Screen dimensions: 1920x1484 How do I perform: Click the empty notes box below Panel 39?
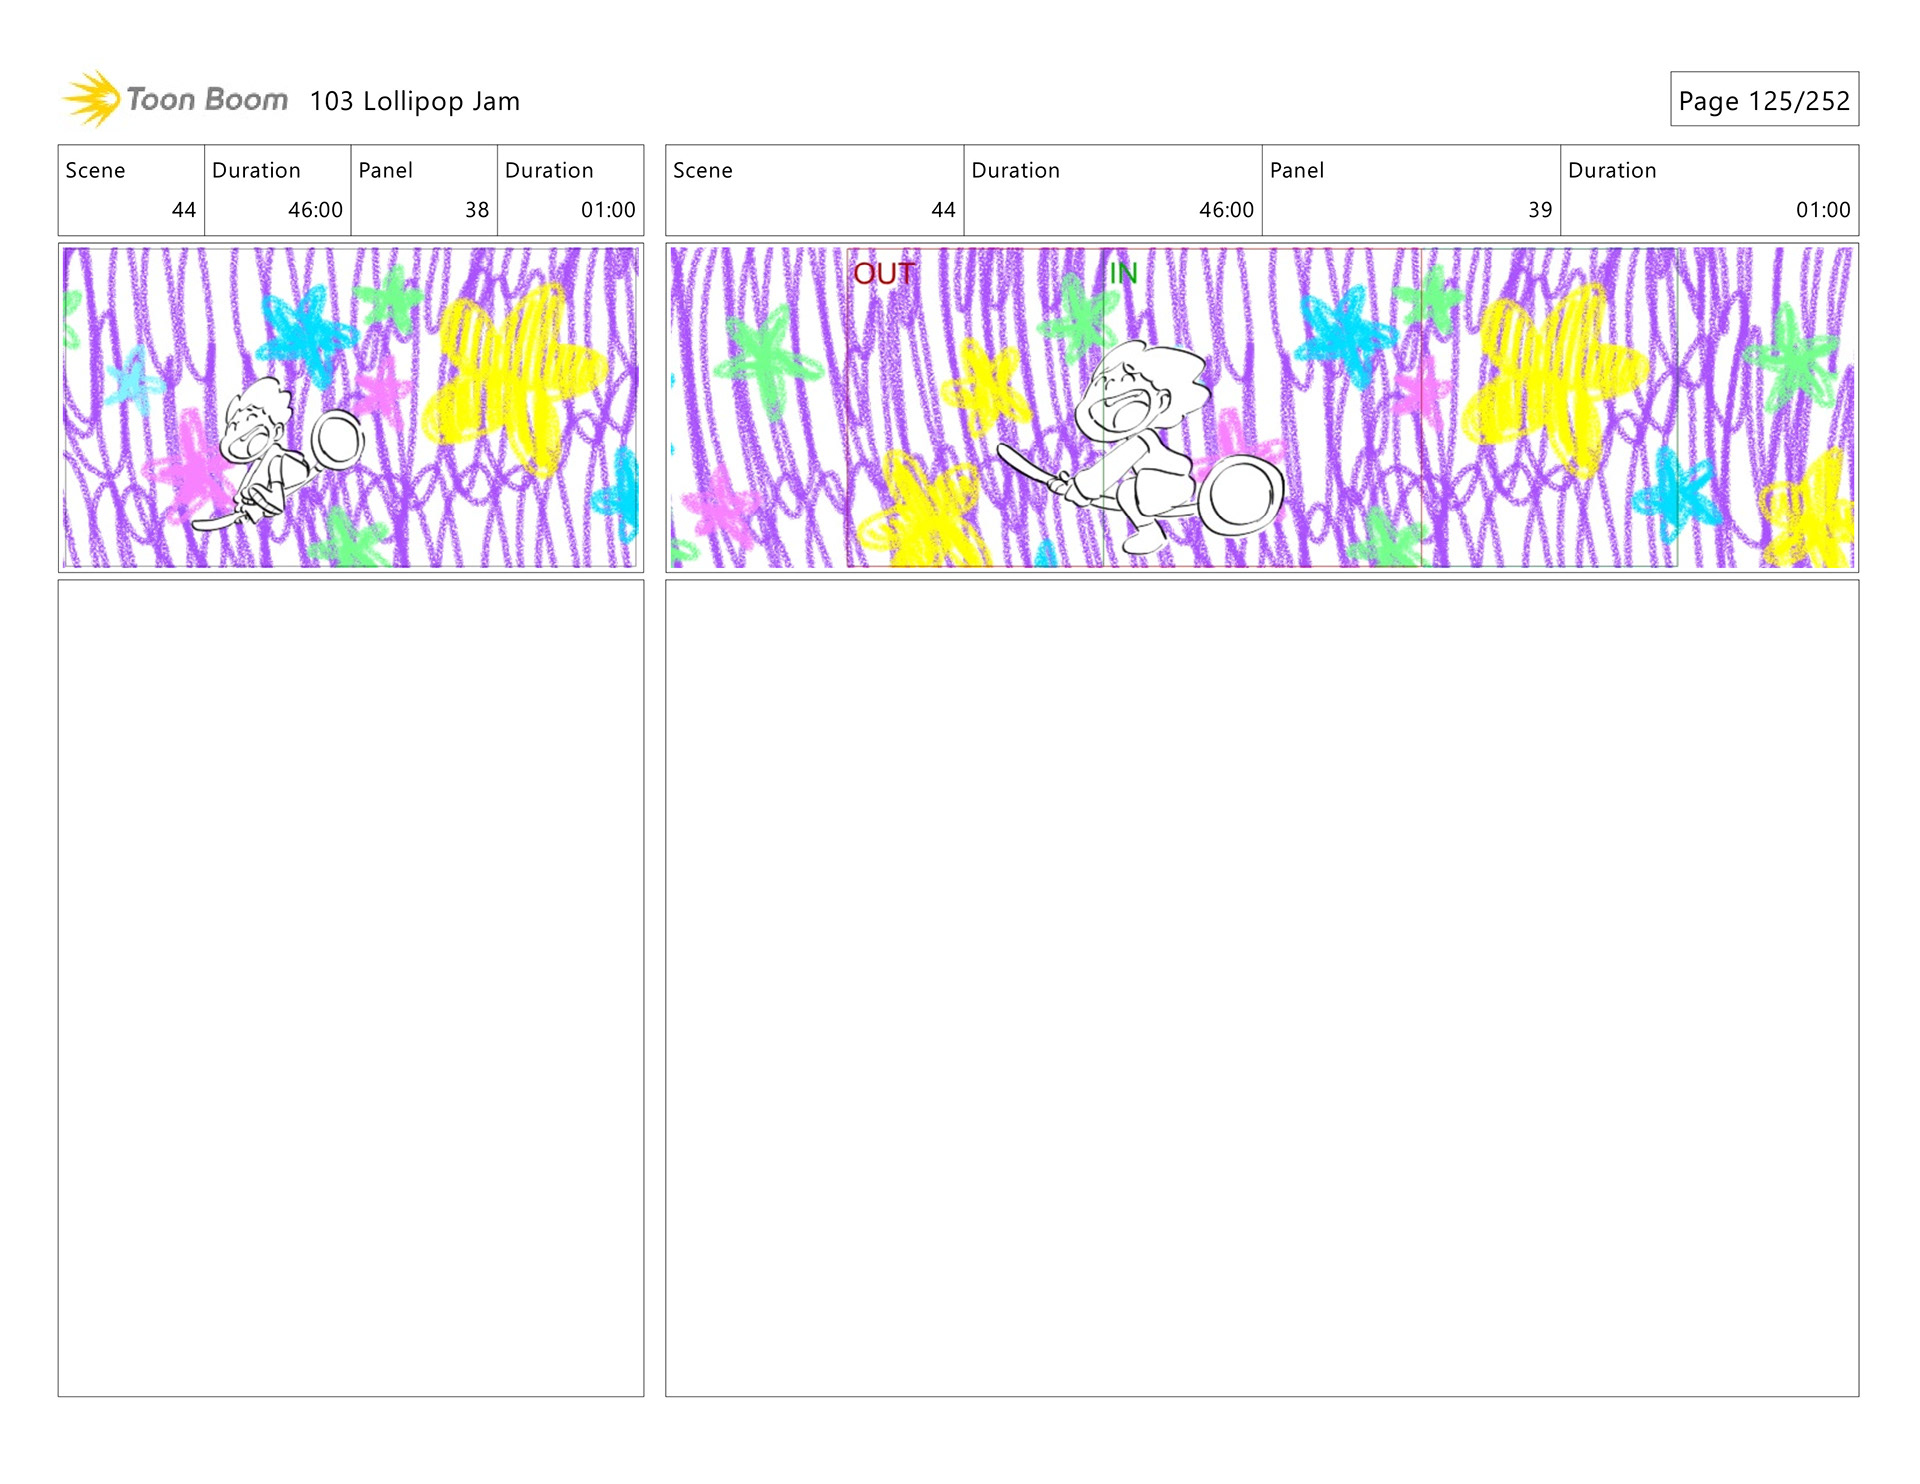(1261, 987)
